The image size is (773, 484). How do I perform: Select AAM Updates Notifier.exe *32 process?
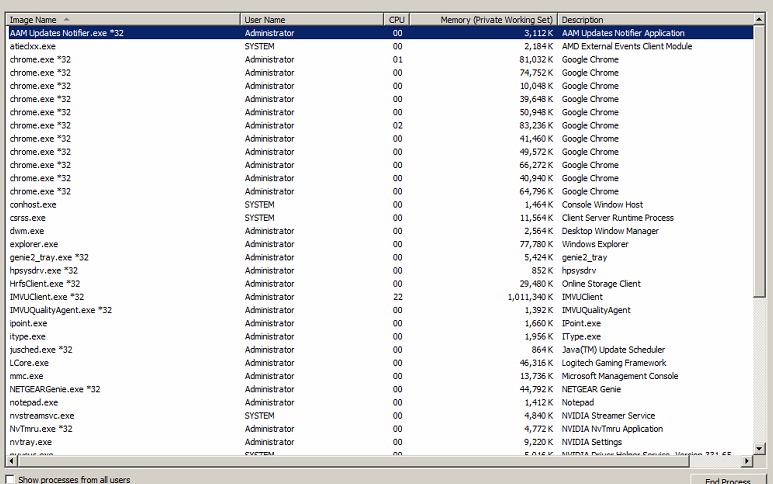coord(380,33)
